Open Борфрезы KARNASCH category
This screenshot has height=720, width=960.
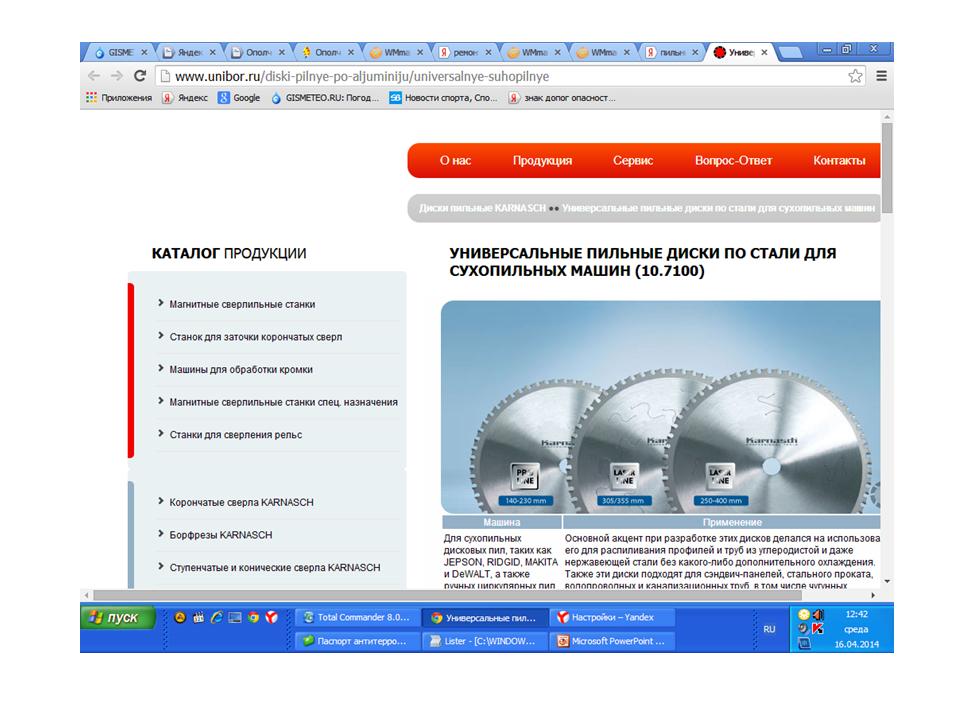coord(221,535)
